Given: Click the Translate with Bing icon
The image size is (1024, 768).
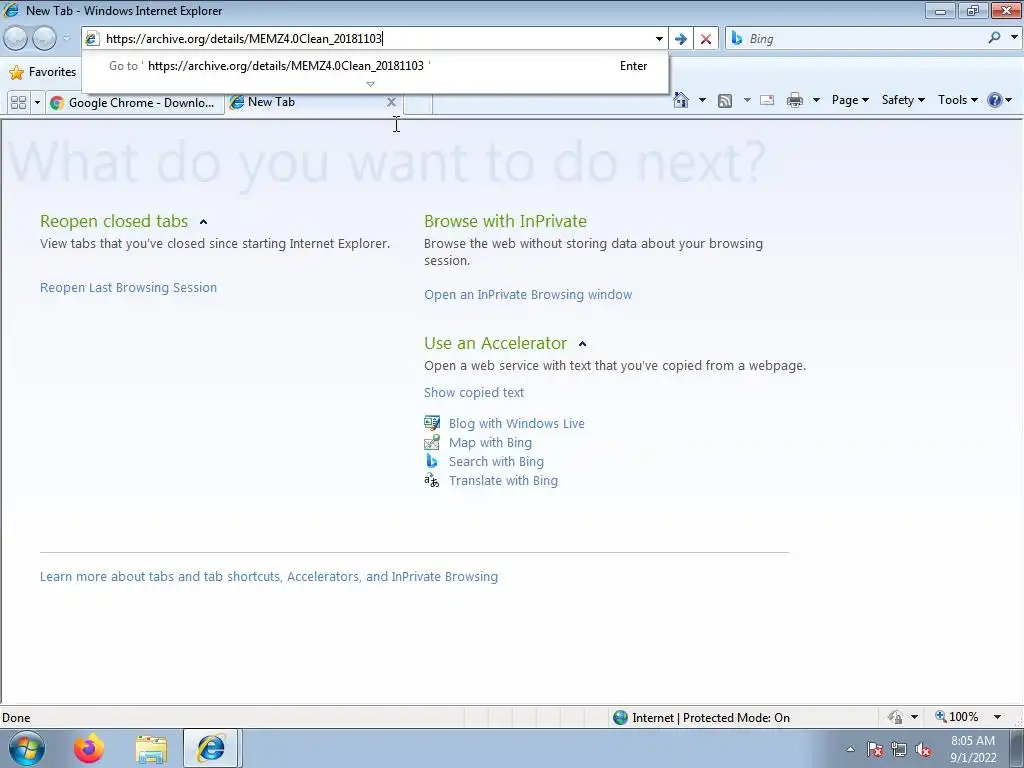Looking at the screenshot, I should [432, 481].
